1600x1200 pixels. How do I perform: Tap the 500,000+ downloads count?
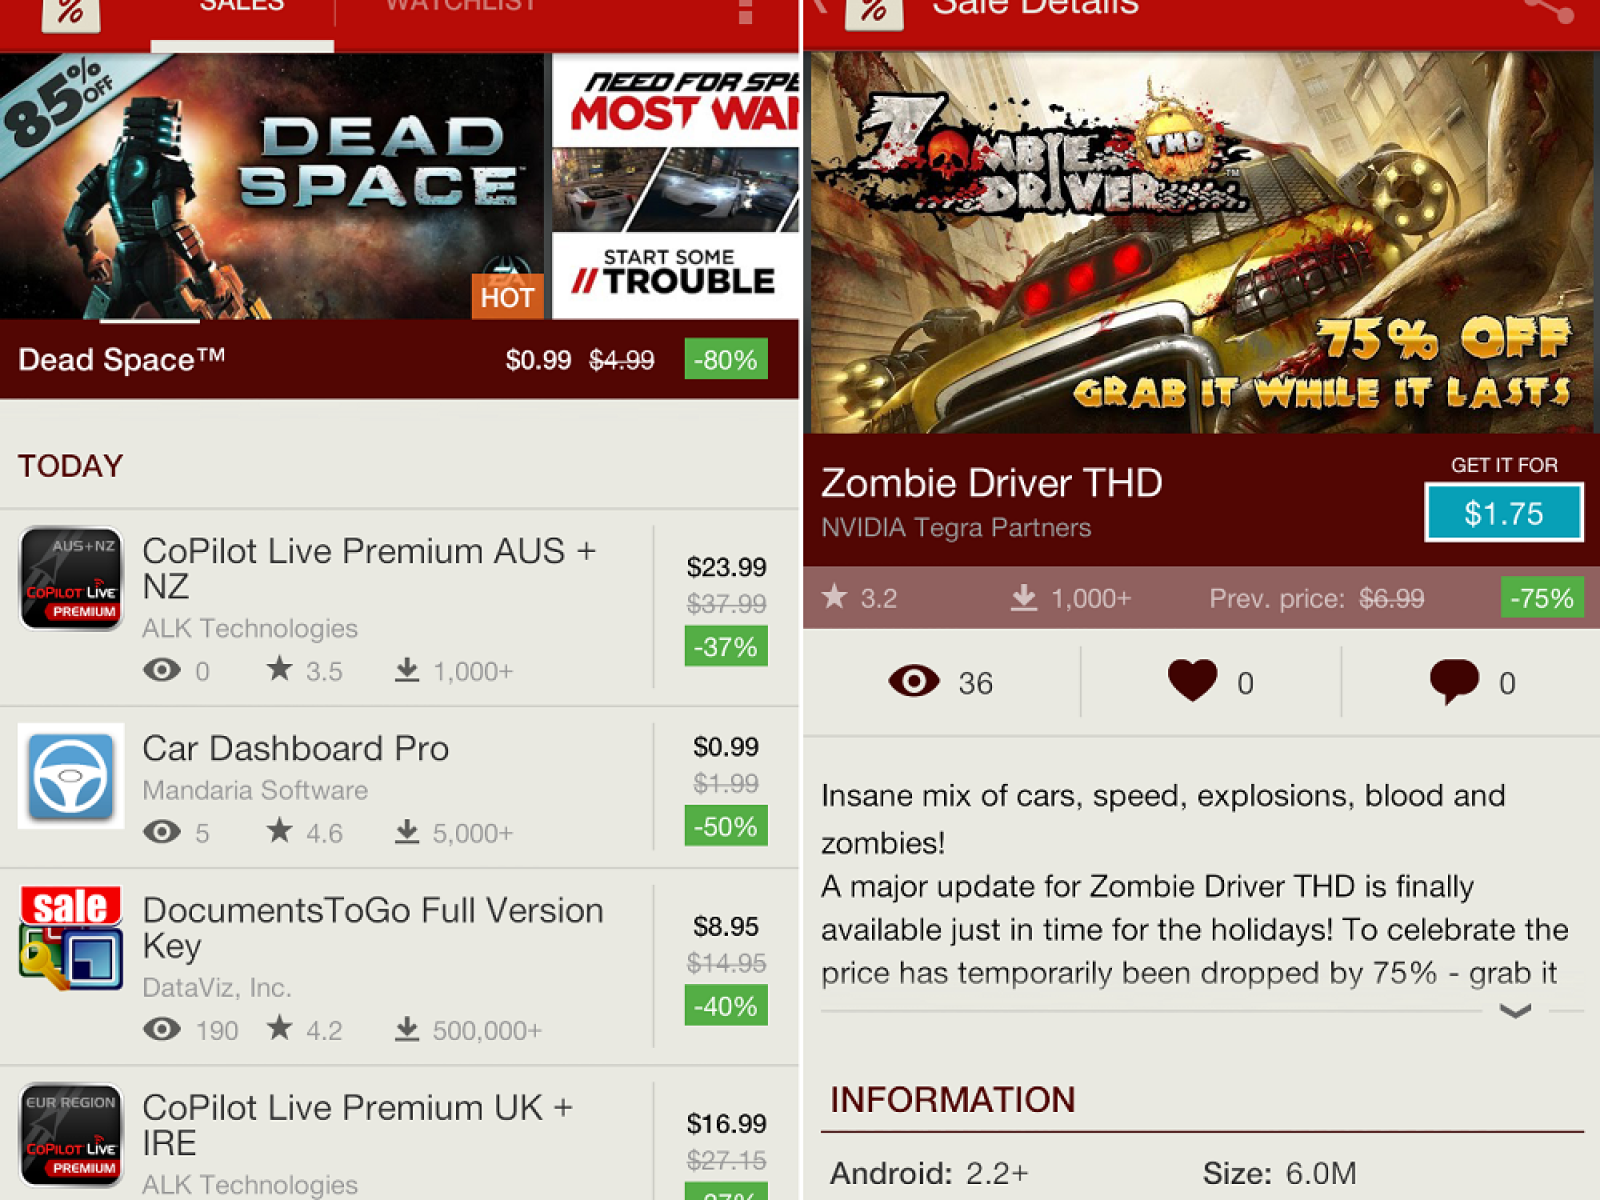pyautogui.click(x=487, y=1030)
